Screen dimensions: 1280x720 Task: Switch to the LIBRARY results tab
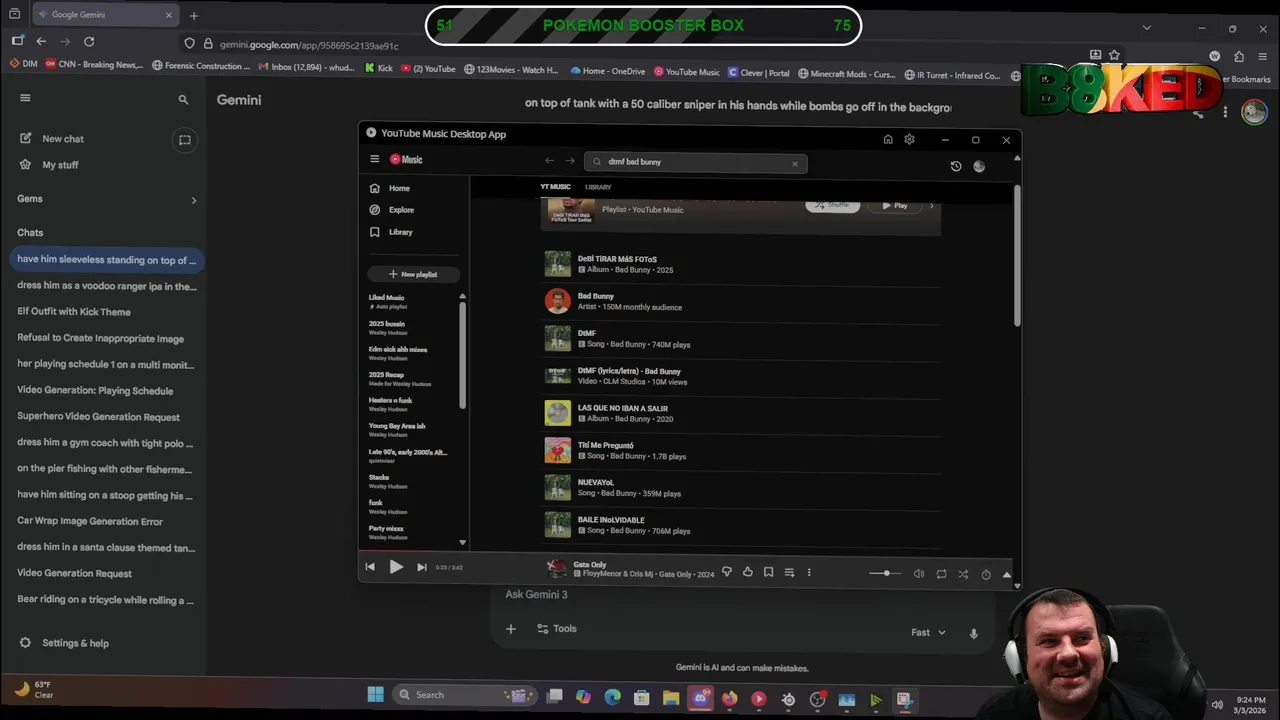598,187
